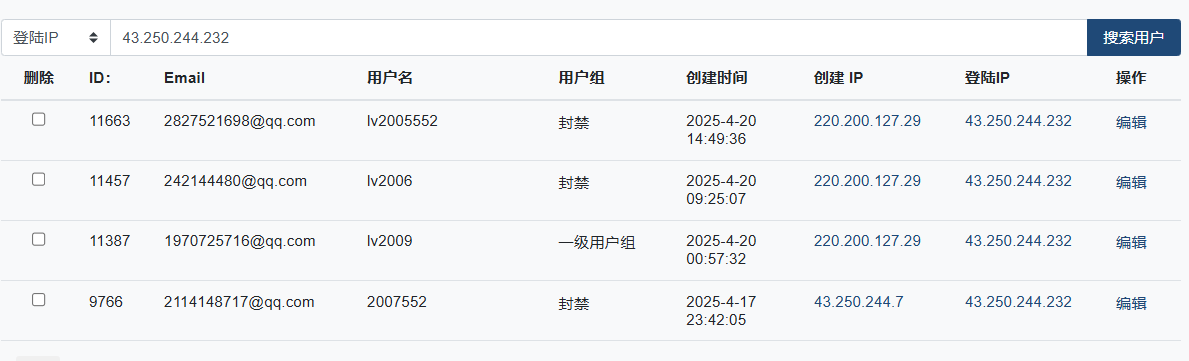Open 编辑 link for user lv2006
This screenshot has height=361, width=1189.
click(x=1131, y=182)
